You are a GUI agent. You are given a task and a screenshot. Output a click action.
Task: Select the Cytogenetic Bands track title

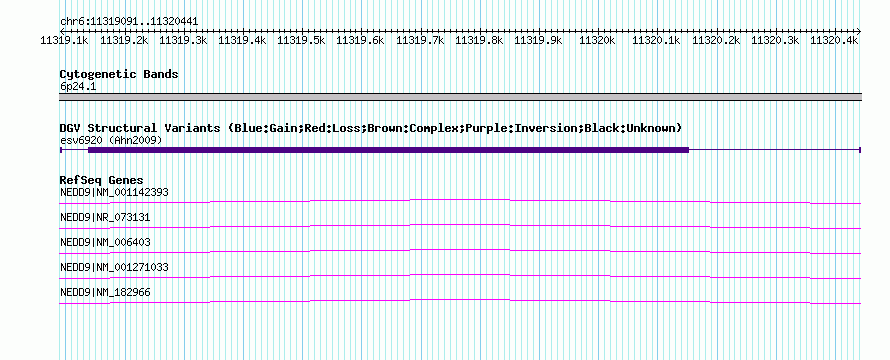[x=119, y=74]
